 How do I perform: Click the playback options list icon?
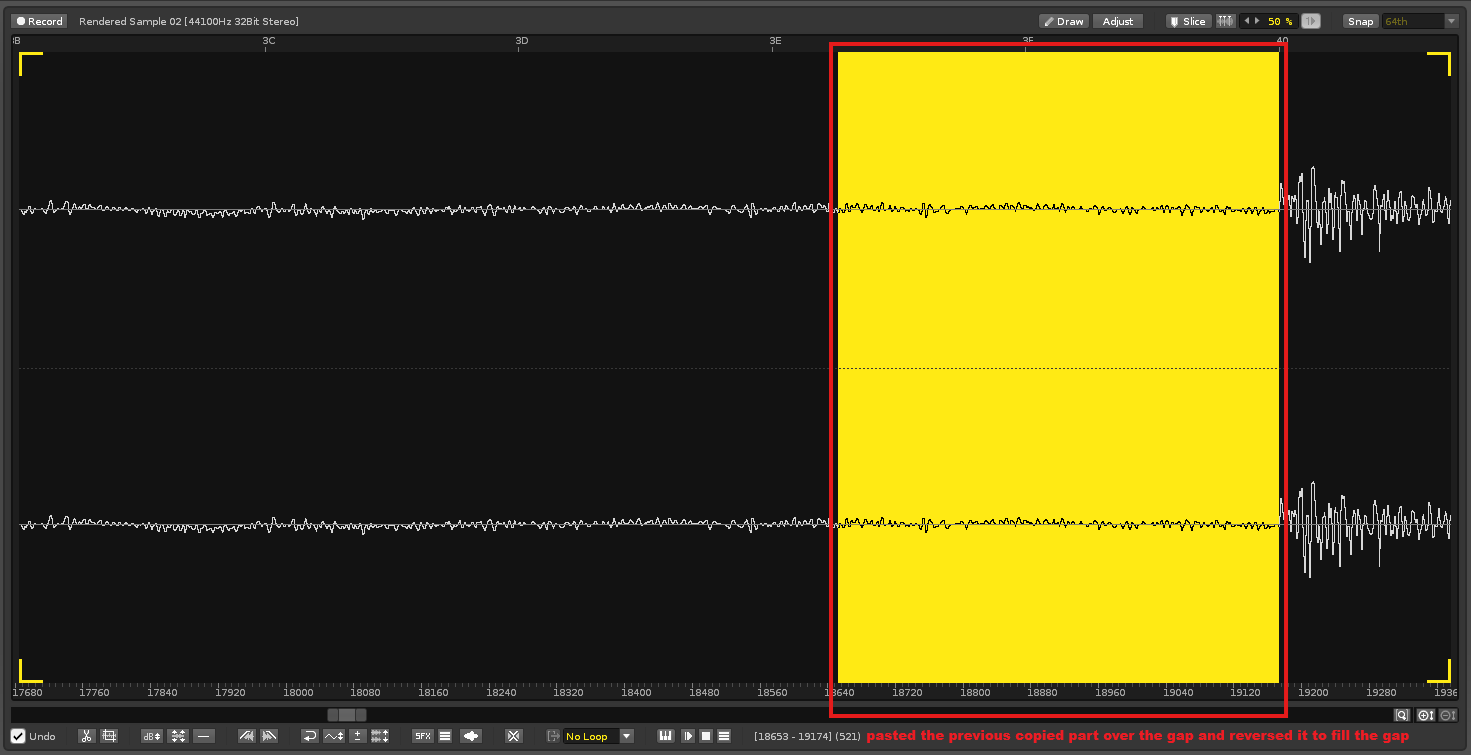tap(724, 736)
